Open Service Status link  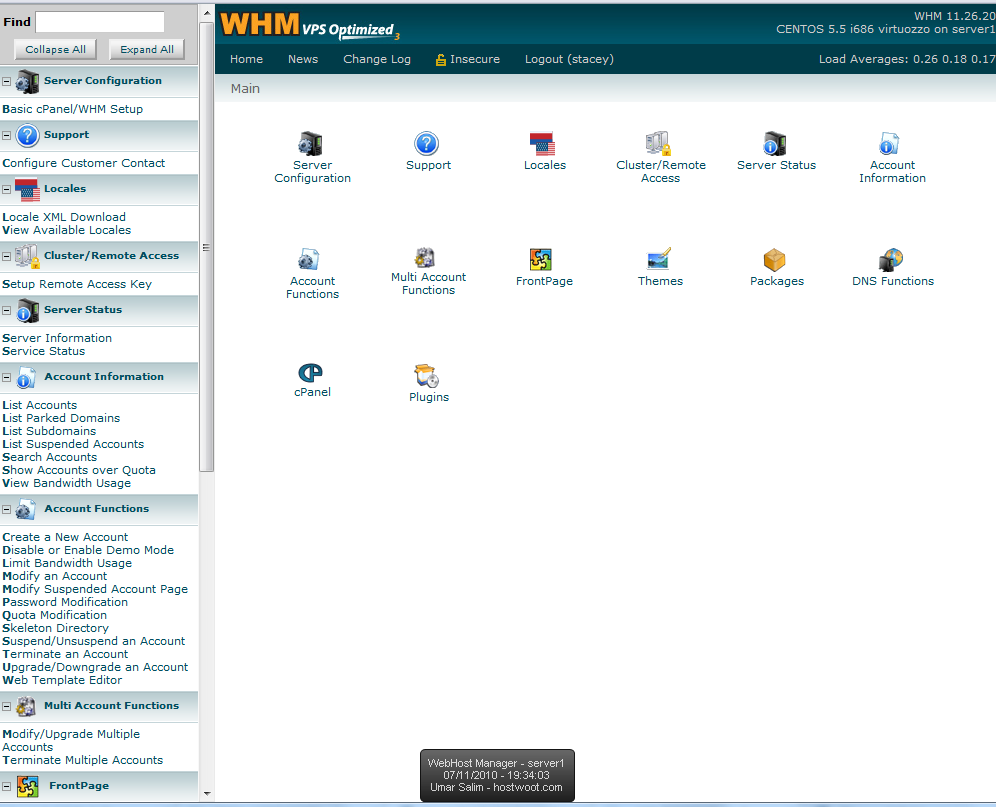(x=43, y=351)
